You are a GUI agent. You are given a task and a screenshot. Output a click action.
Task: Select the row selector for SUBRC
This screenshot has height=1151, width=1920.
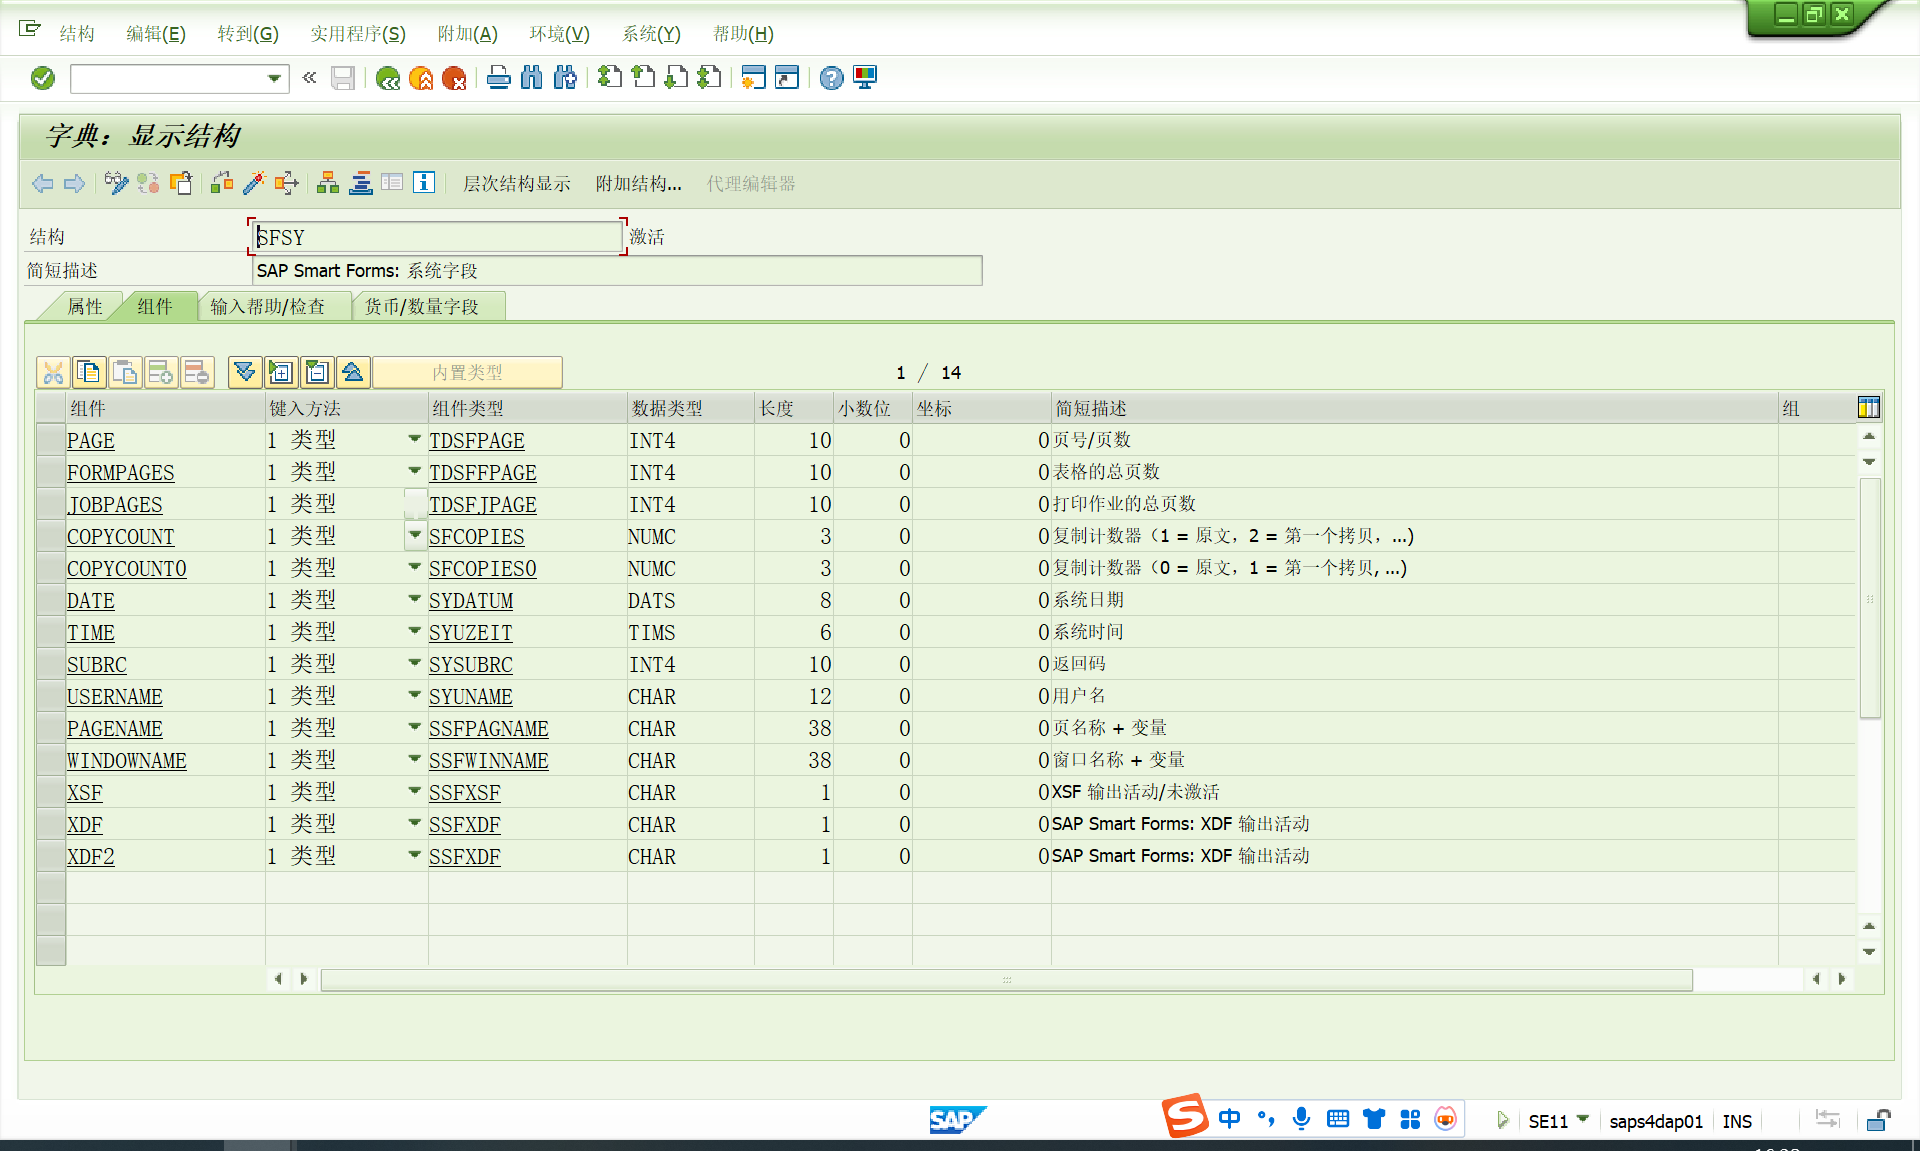click(51, 664)
